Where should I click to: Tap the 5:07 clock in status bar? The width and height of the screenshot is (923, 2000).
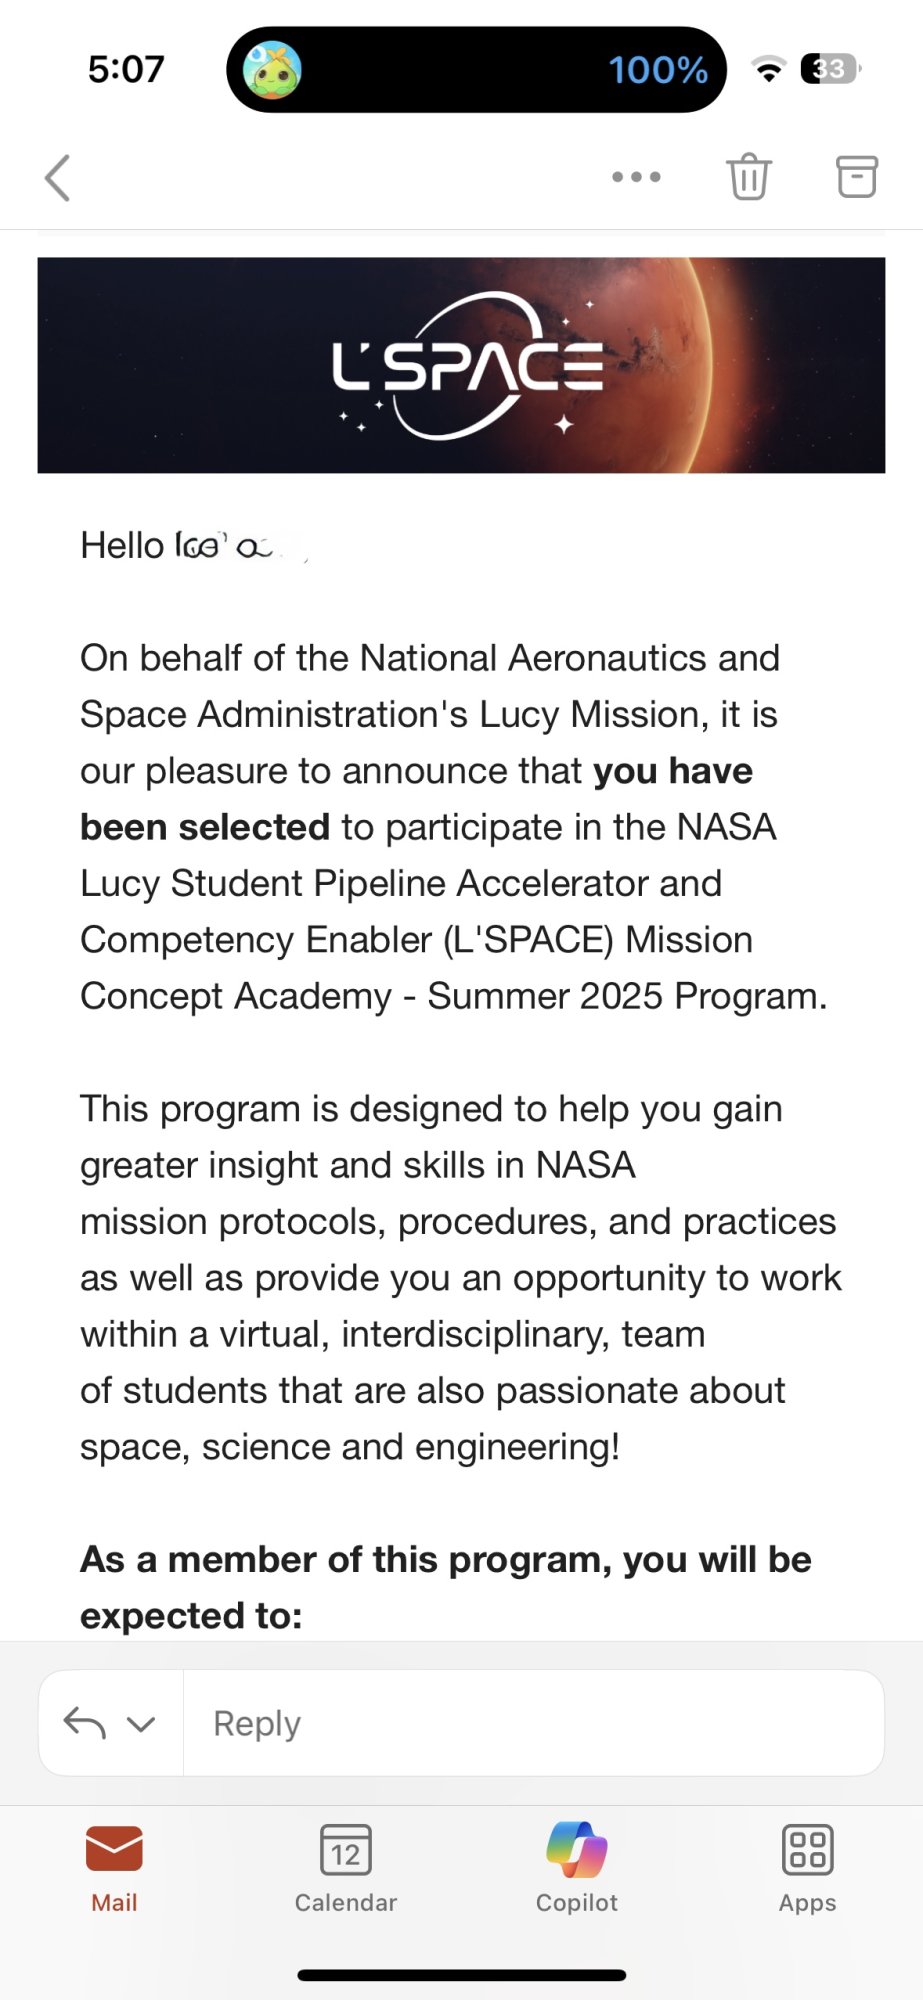pyautogui.click(x=126, y=69)
